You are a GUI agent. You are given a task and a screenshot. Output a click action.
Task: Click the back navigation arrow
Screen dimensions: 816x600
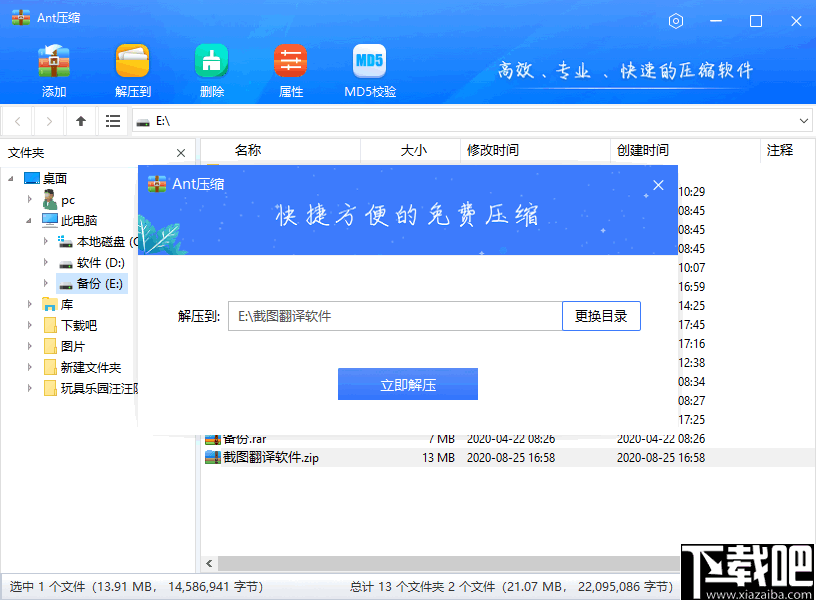[16, 121]
